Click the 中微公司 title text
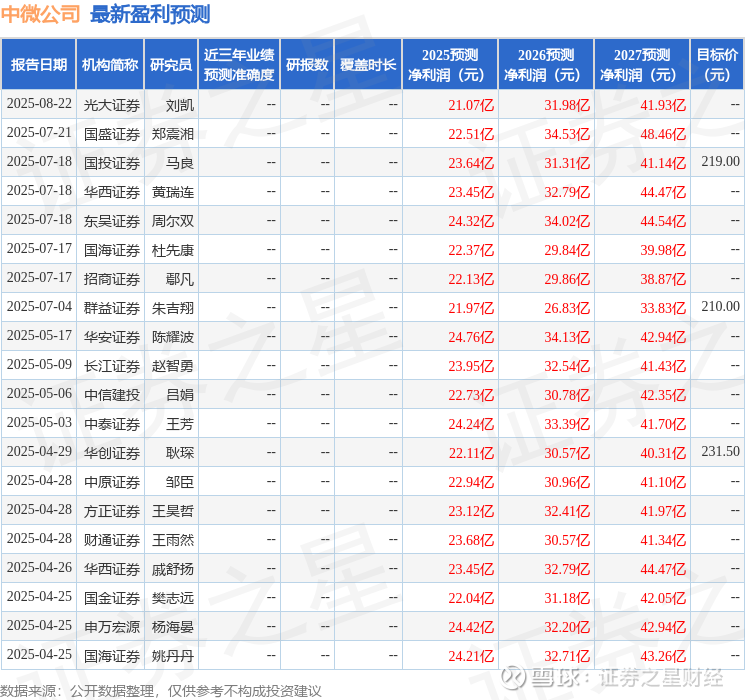The width and height of the screenshot is (745, 700). tap(40, 14)
